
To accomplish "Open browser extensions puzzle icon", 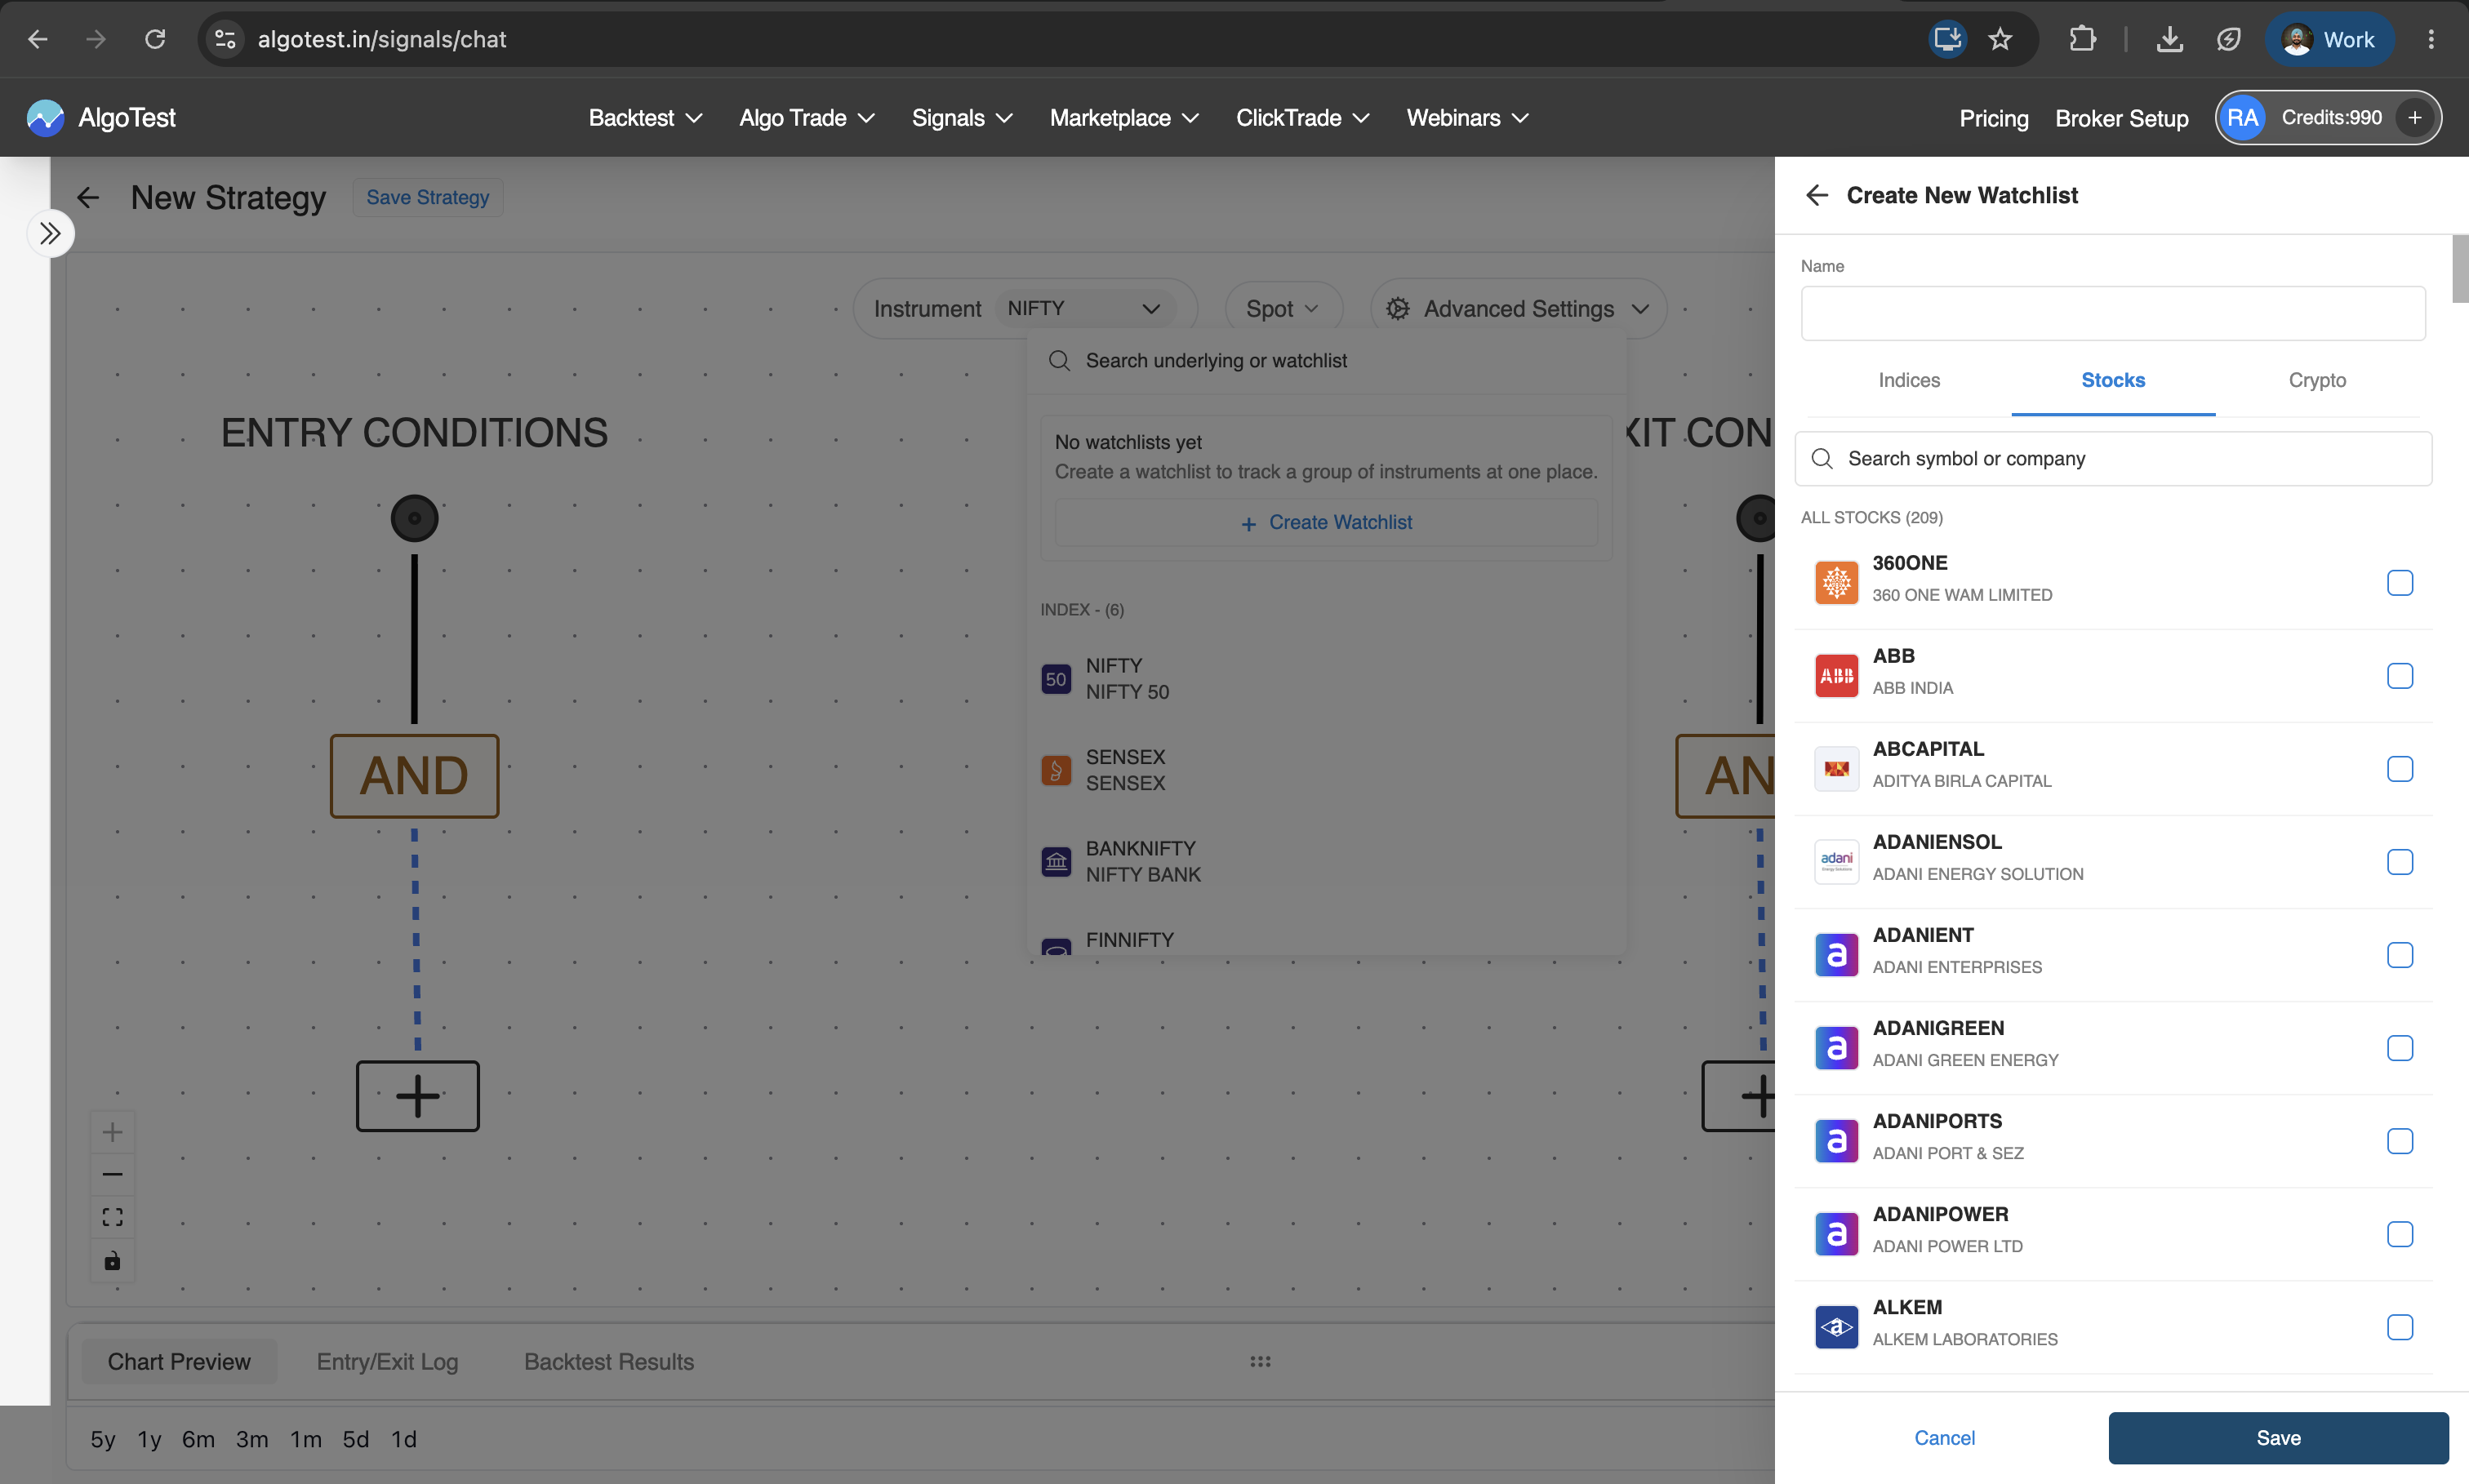I will click(x=2082, y=39).
